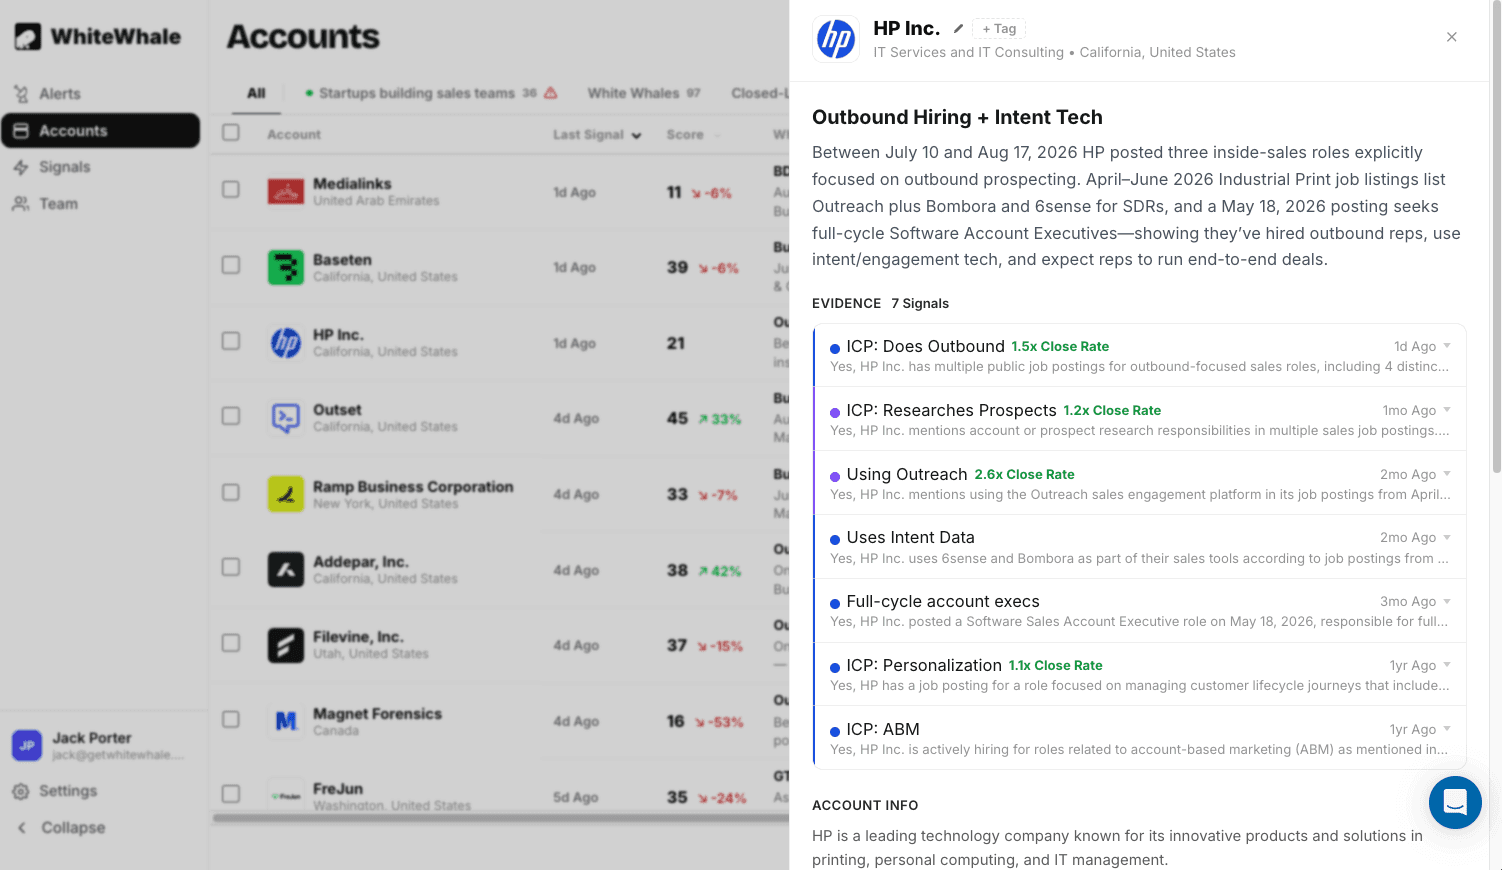The width and height of the screenshot is (1502, 870).
Task: Check the Ramp Business Corporation checkbox
Action: pos(231,492)
